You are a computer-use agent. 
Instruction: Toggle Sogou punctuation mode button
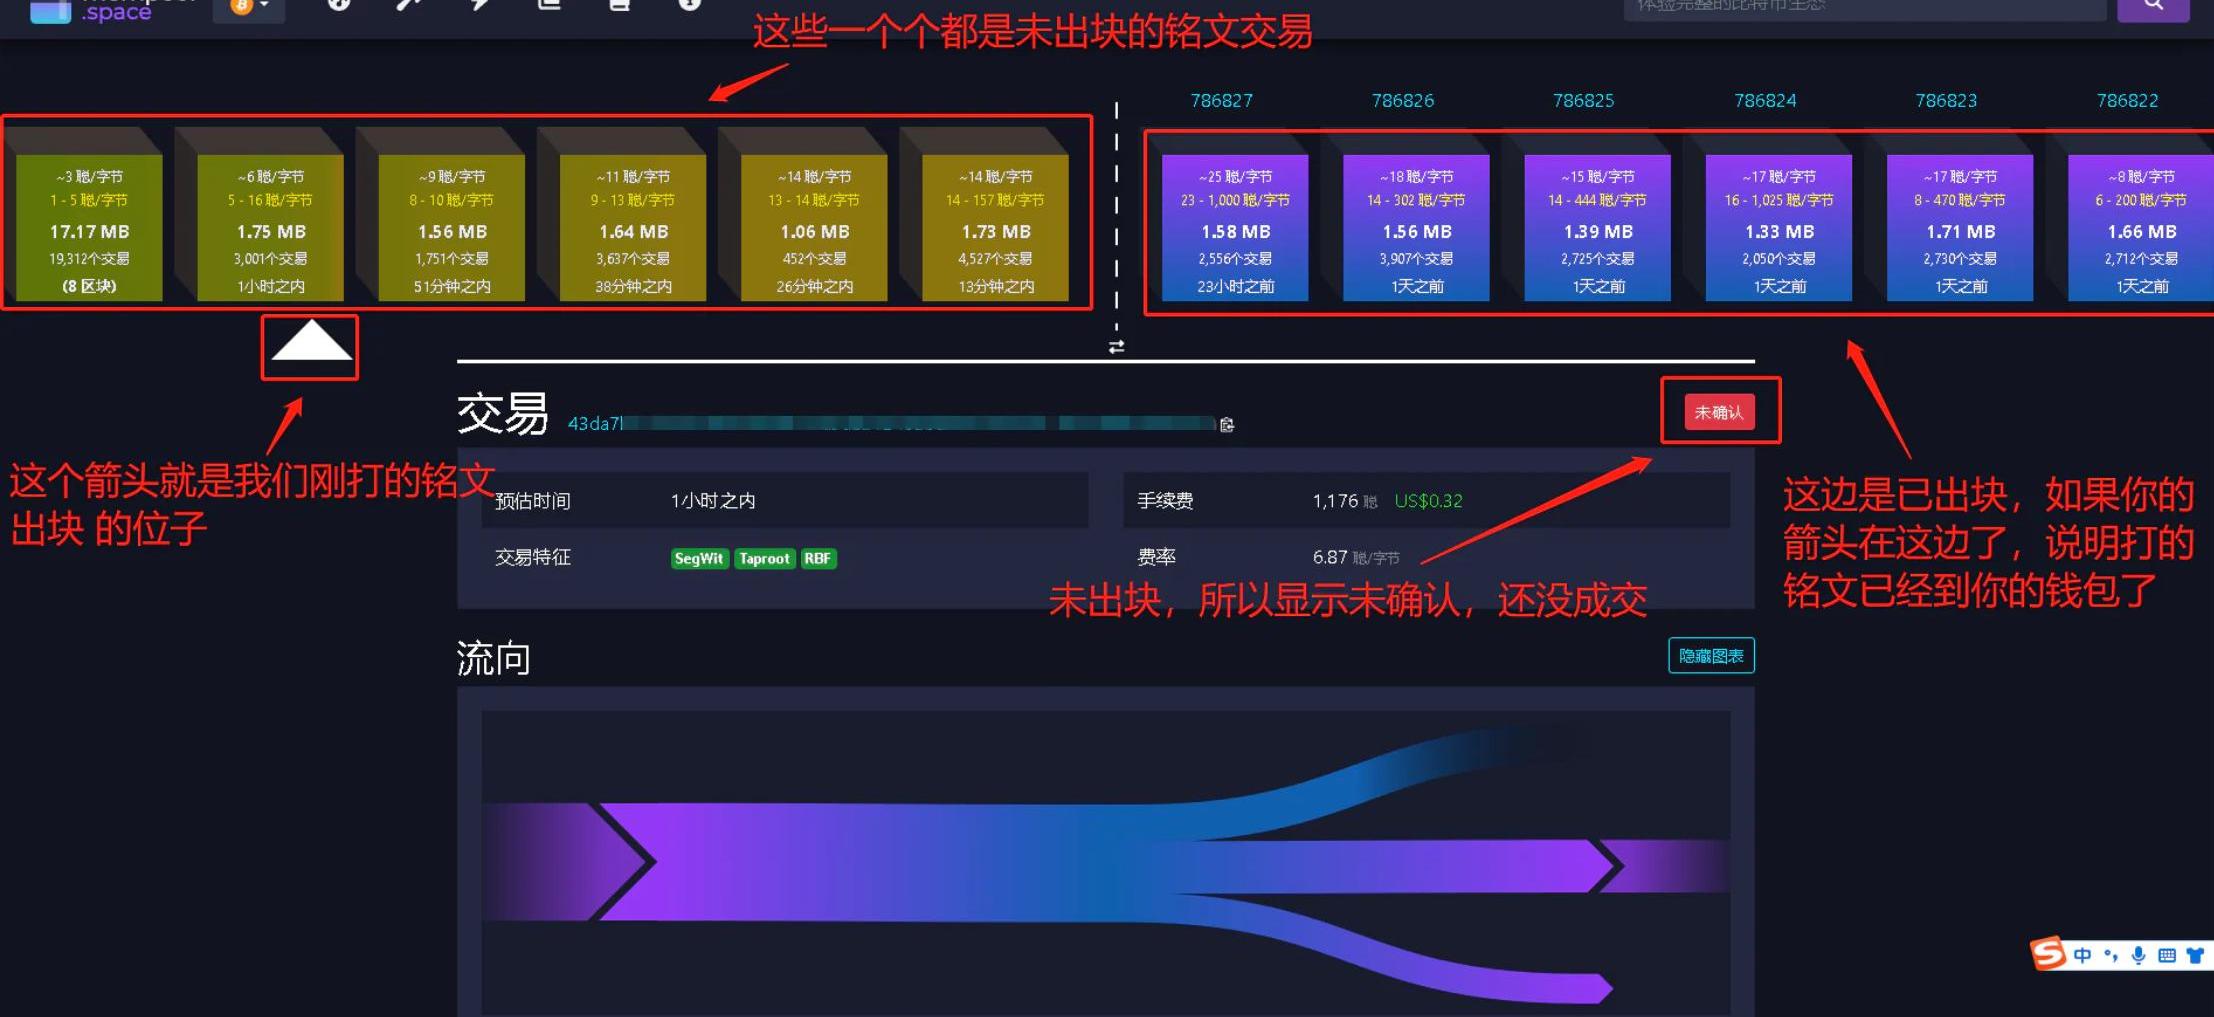[2110, 955]
